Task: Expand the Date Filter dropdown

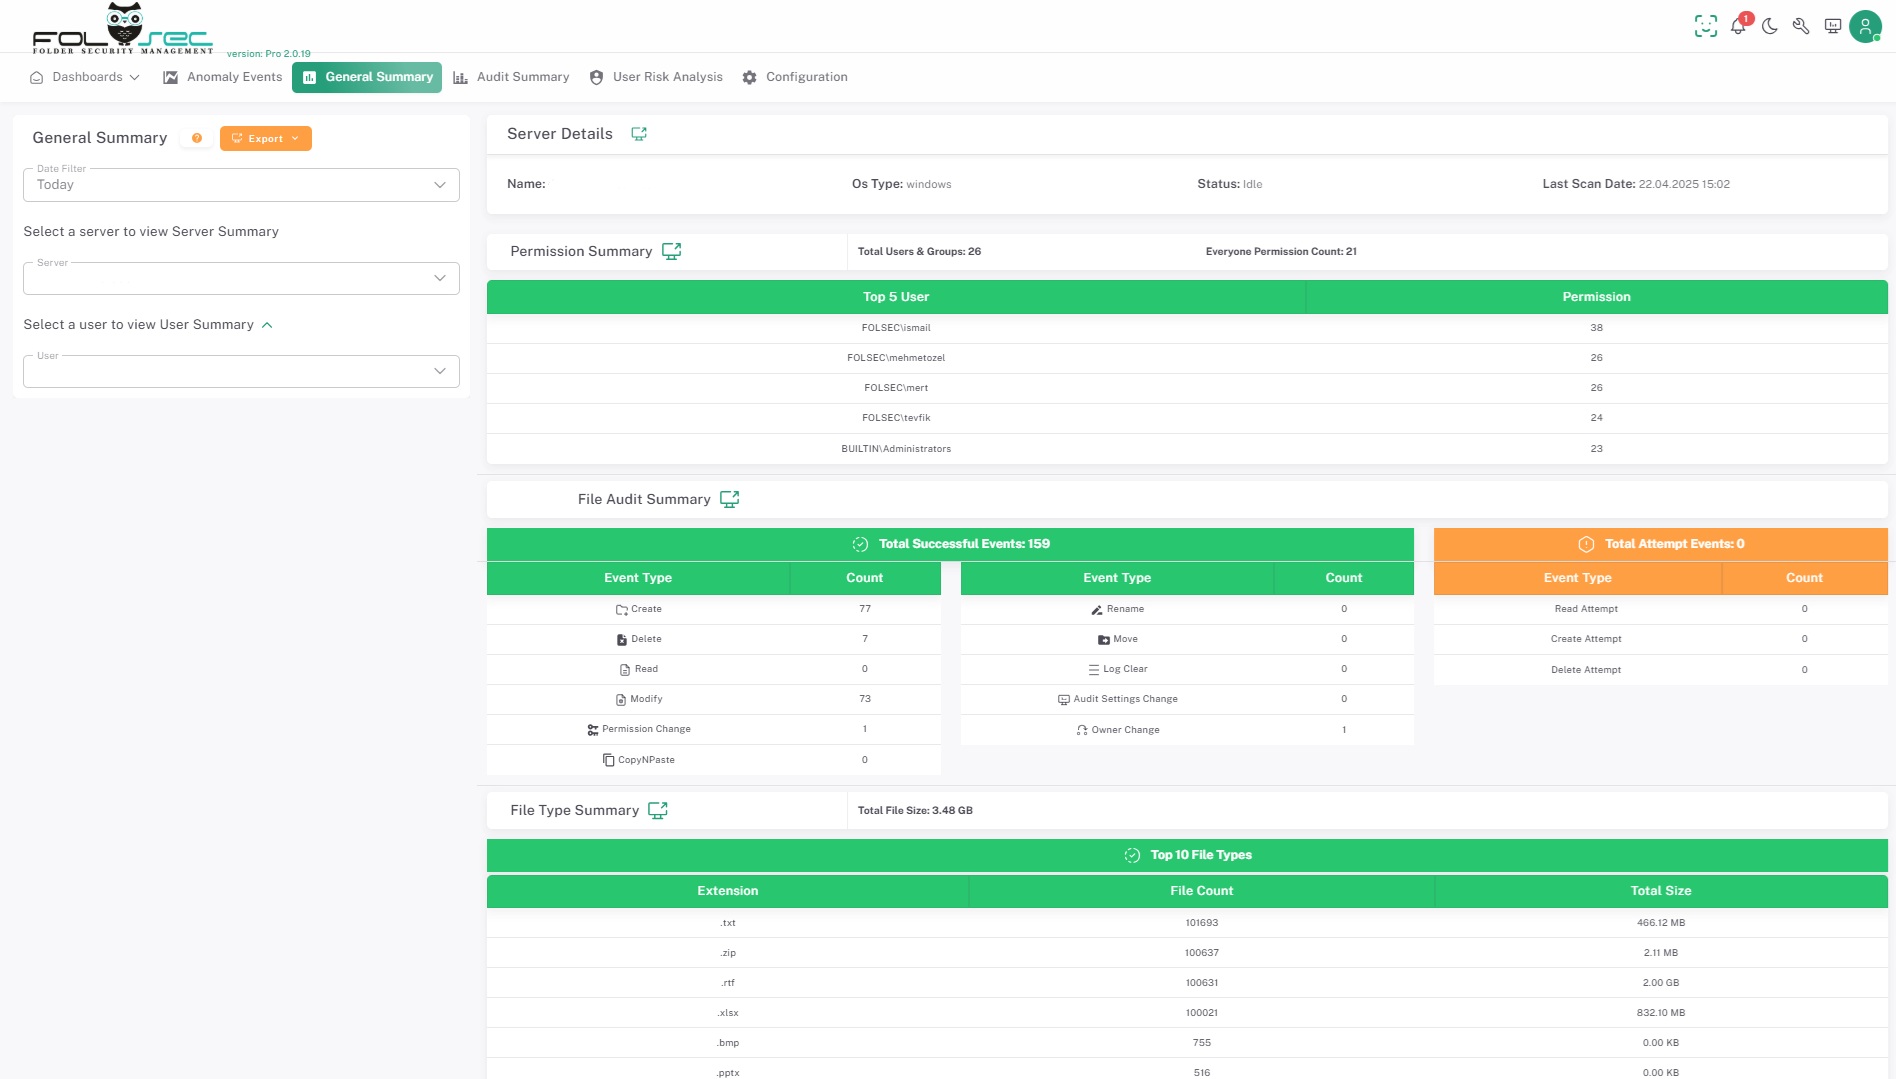Action: [241, 185]
